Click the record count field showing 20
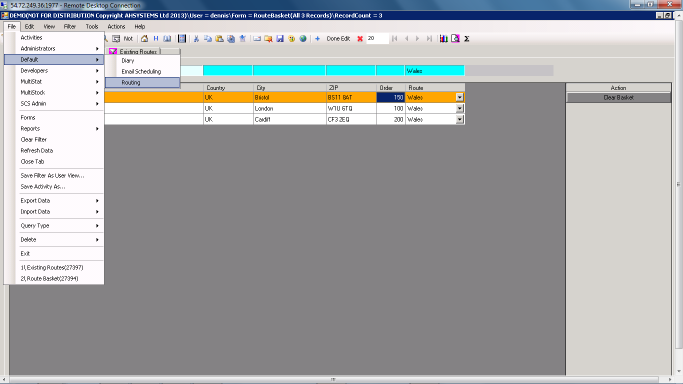 [377, 39]
